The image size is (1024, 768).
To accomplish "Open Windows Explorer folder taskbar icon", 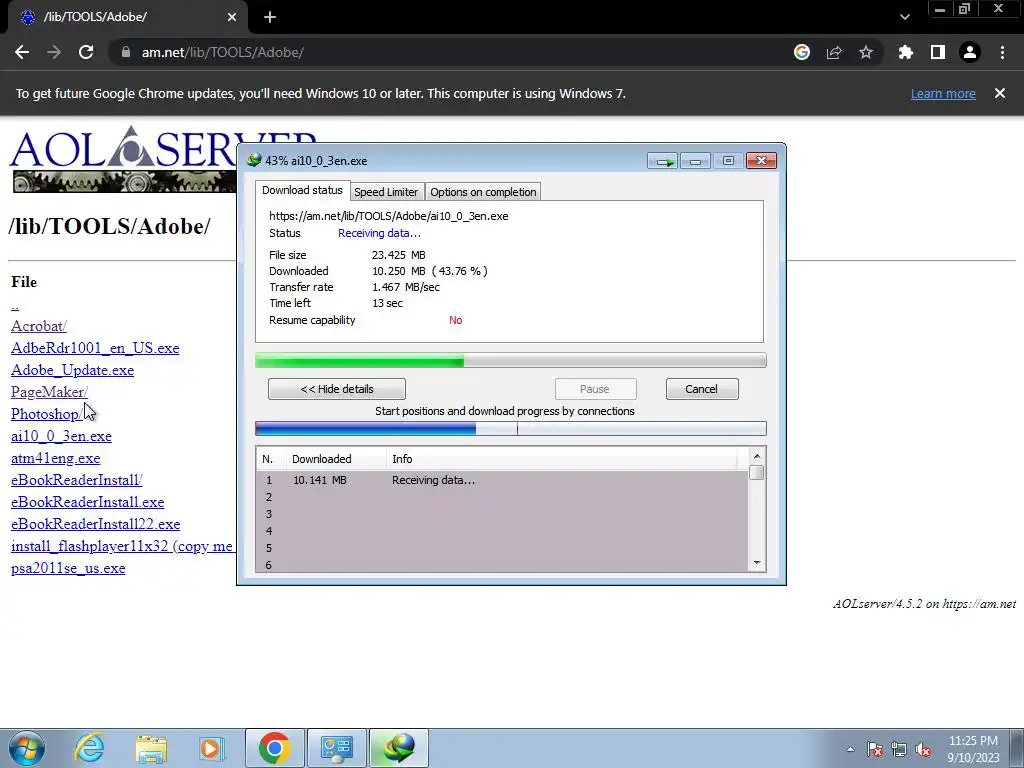I will click(151, 748).
